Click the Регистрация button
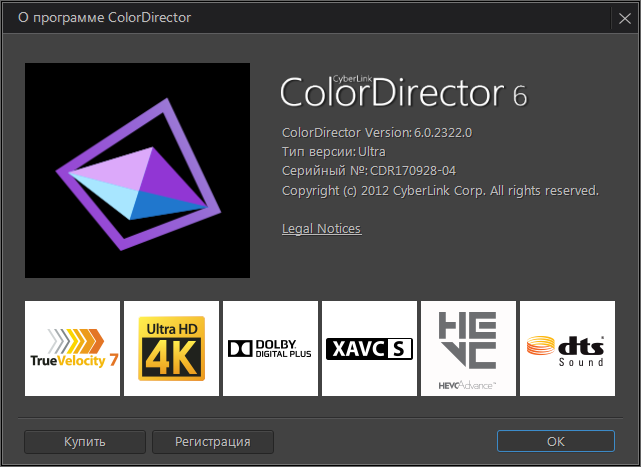641x467 pixels. tap(213, 442)
